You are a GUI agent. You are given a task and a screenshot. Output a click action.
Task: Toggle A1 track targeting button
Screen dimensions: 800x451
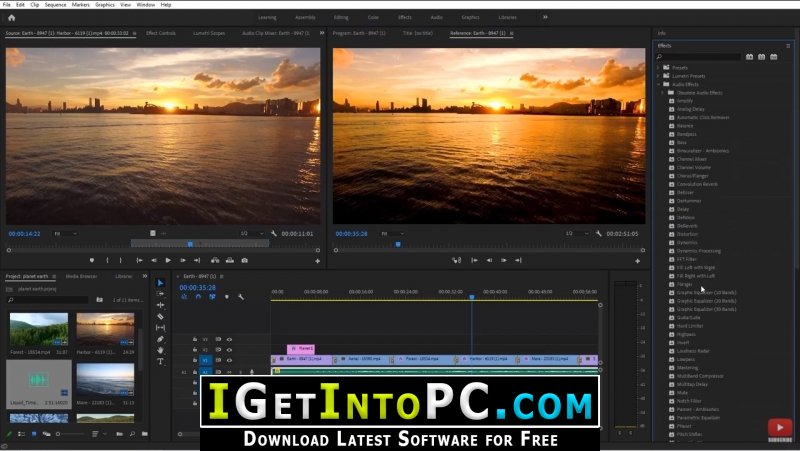(206, 372)
